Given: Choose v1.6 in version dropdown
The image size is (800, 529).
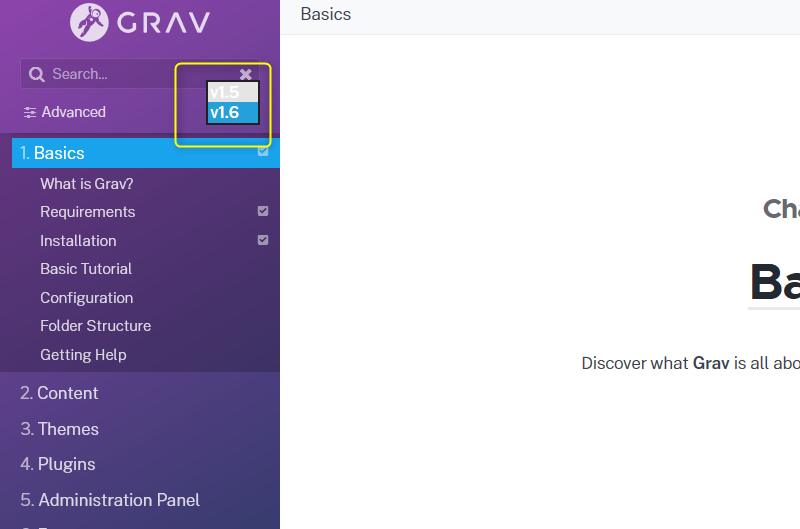Looking at the screenshot, I should pyautogui.click(x=233, y=112).
